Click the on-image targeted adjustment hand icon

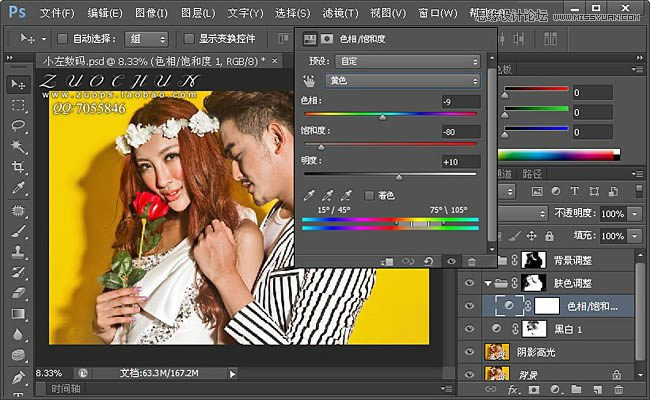(310, 80)
